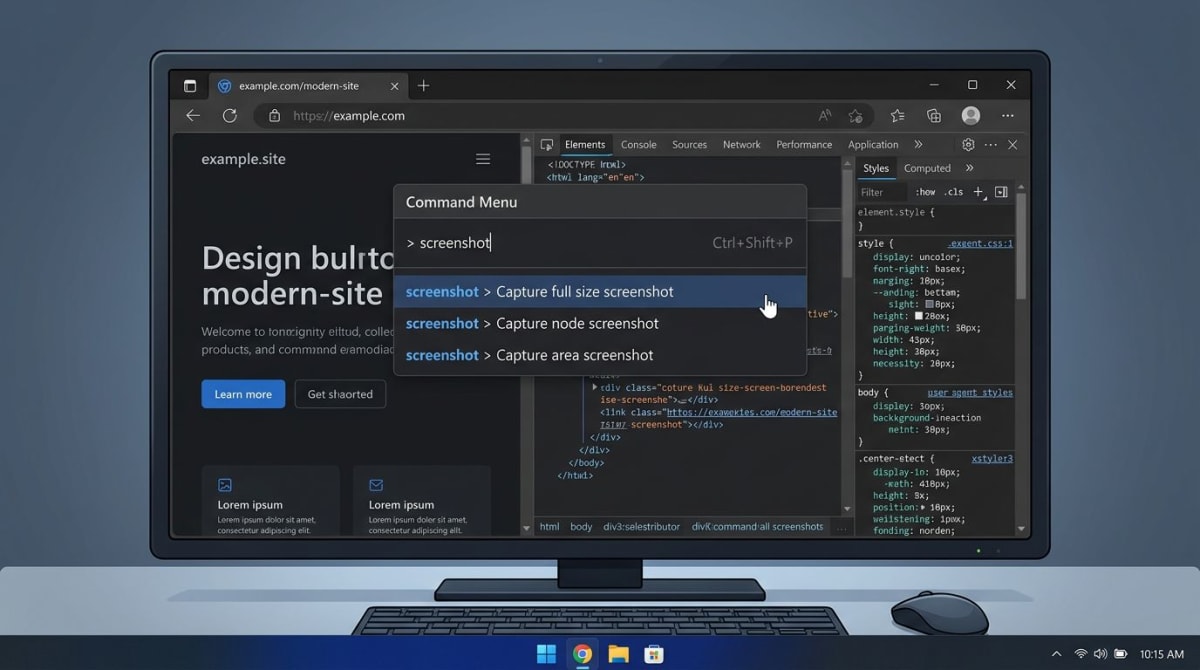This screenshot has height=670, width=1200.
Task: Switch to the Sources tab
Action: [x=689, y=145]
